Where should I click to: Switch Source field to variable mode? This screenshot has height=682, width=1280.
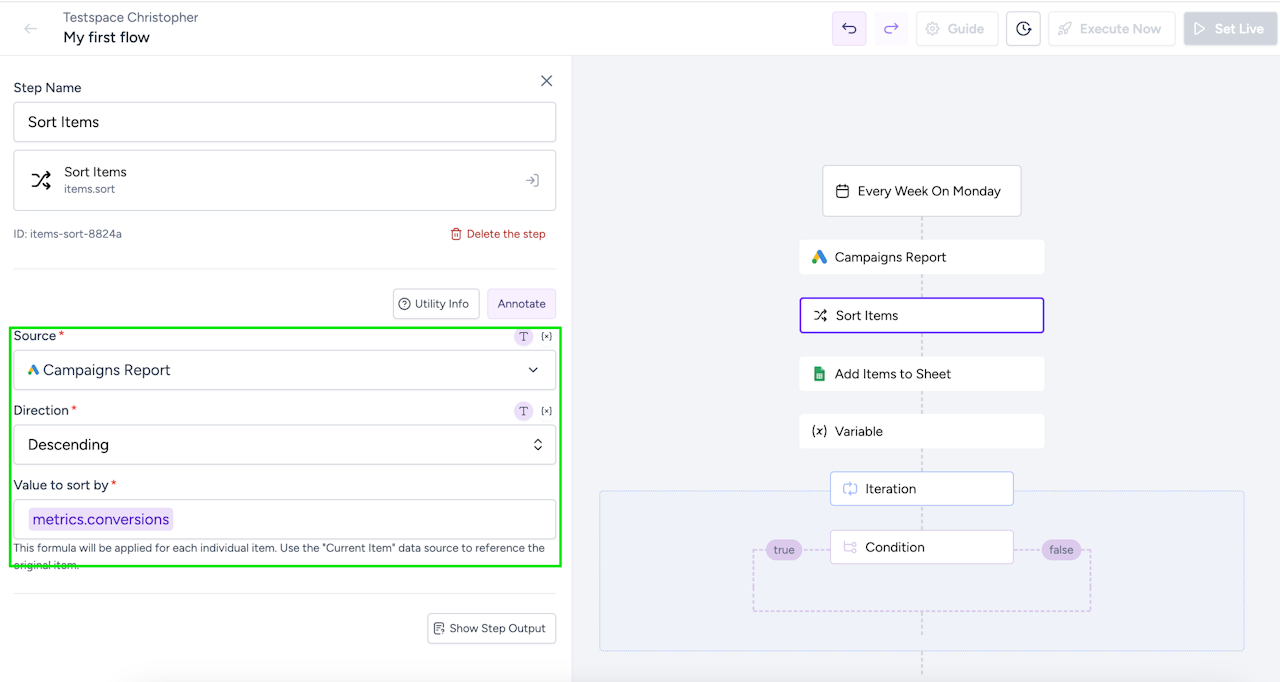[x=546, y=337]
